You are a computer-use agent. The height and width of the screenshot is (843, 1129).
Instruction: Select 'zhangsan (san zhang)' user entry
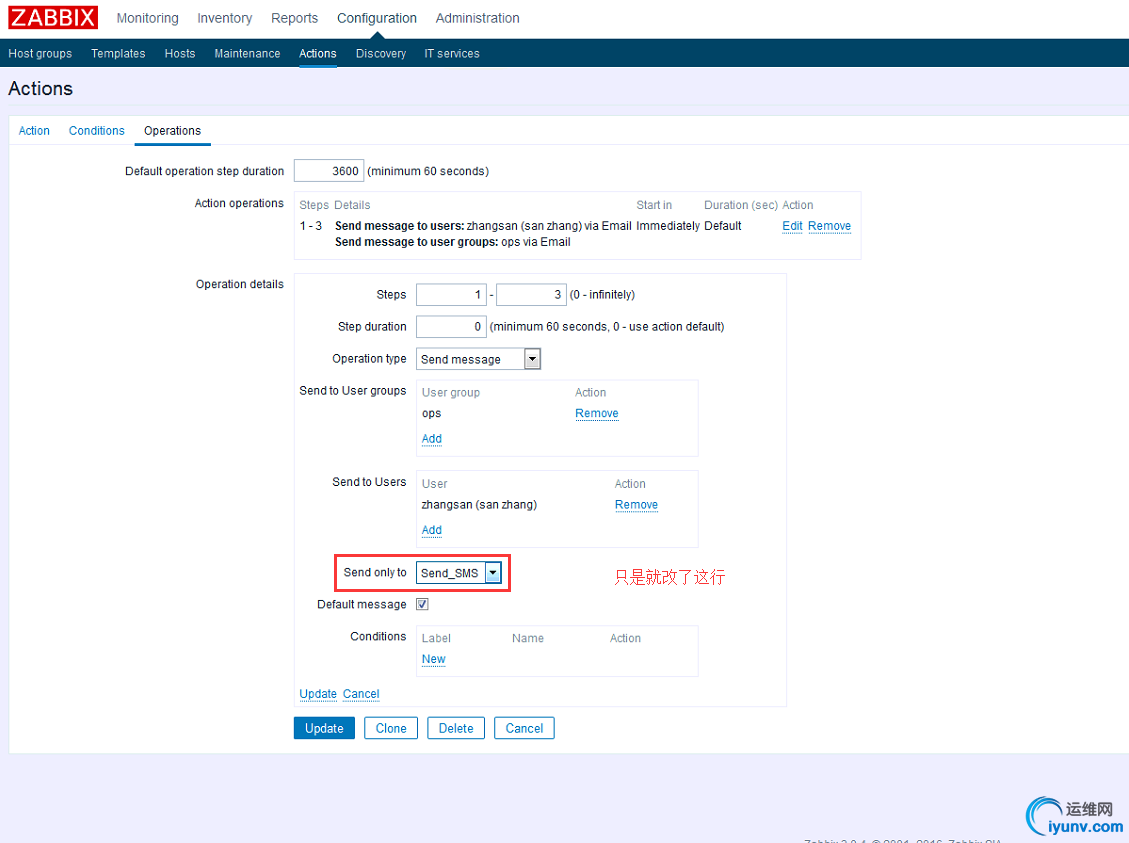point(480,505)
